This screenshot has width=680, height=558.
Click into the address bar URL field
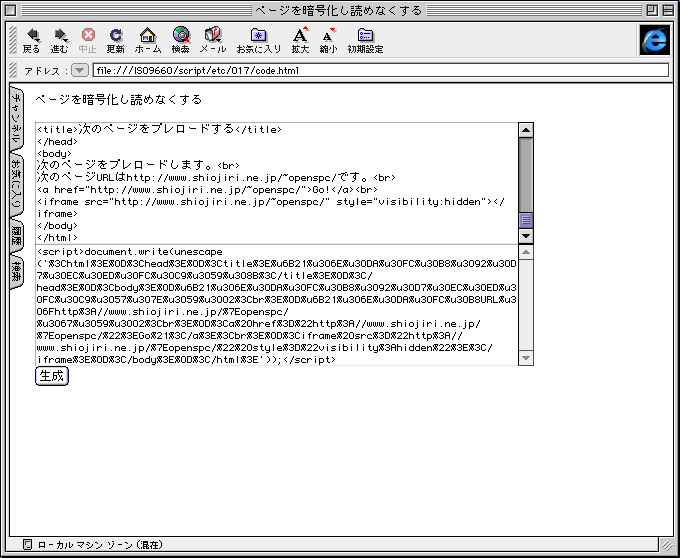tap(380, 70)
